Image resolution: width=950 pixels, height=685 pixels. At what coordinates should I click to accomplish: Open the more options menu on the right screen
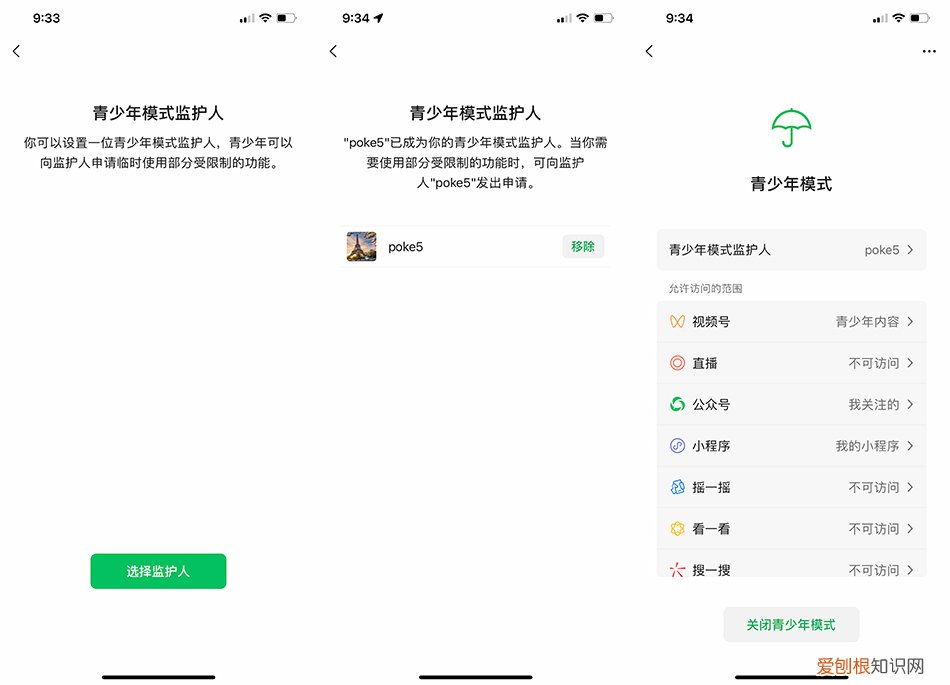(932, 51)
